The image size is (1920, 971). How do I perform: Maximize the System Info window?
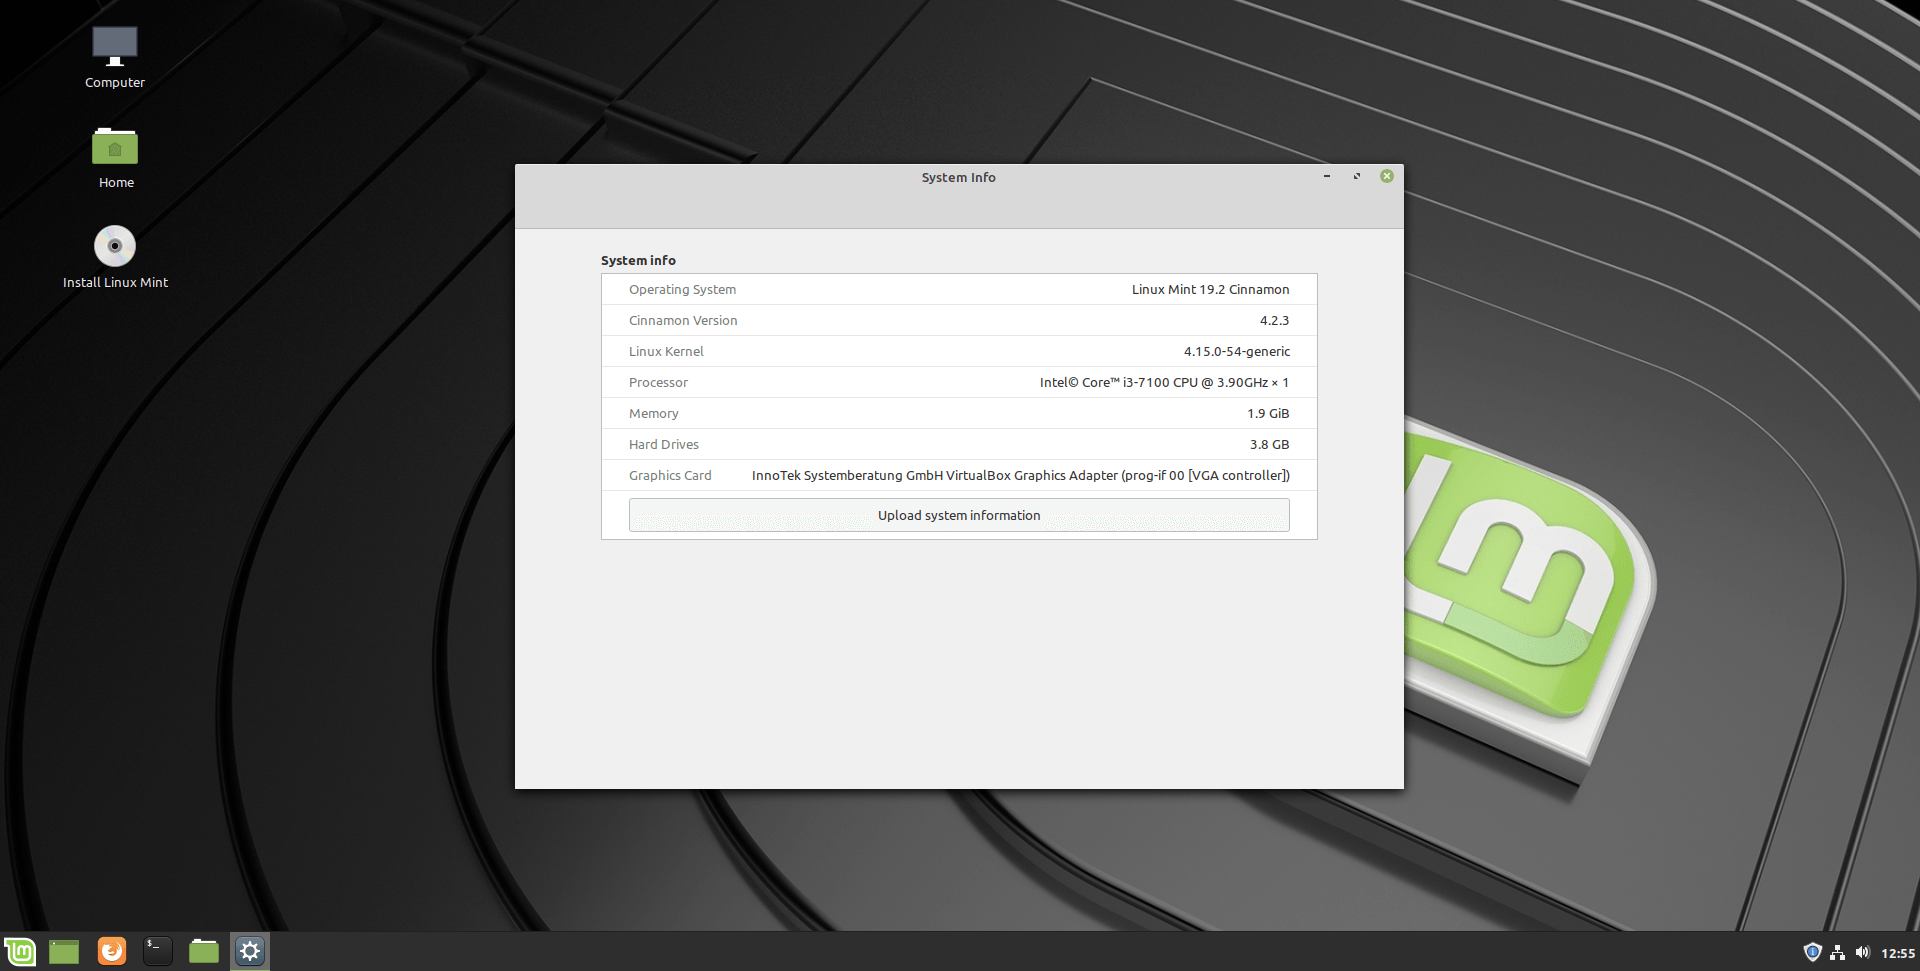pyautogui.click(x=1357, y=176)
